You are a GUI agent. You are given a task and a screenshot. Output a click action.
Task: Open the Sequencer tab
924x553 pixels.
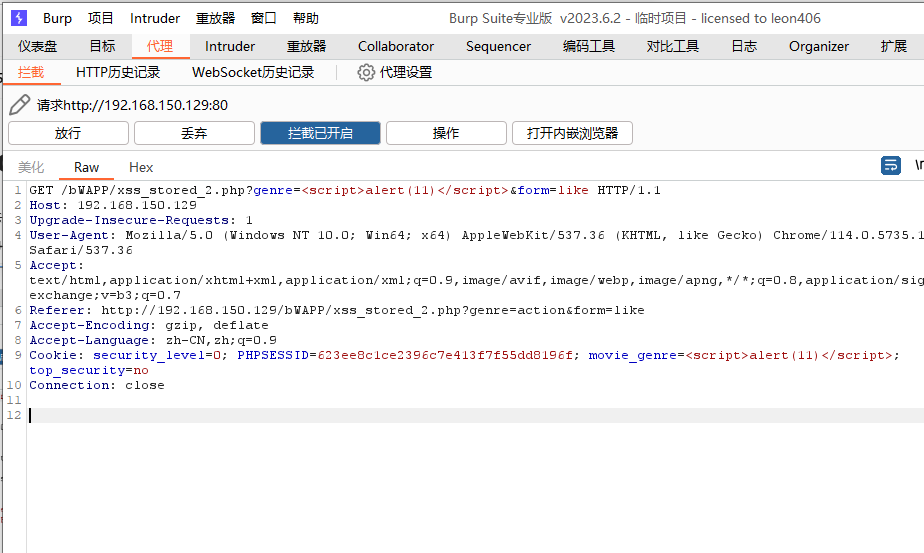tap(499, 46)
